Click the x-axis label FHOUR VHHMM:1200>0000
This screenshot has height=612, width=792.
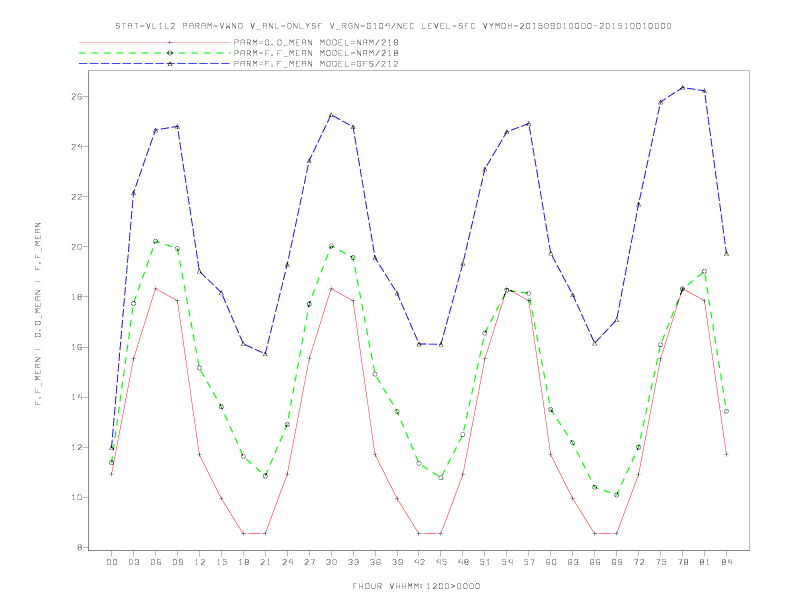416,586
